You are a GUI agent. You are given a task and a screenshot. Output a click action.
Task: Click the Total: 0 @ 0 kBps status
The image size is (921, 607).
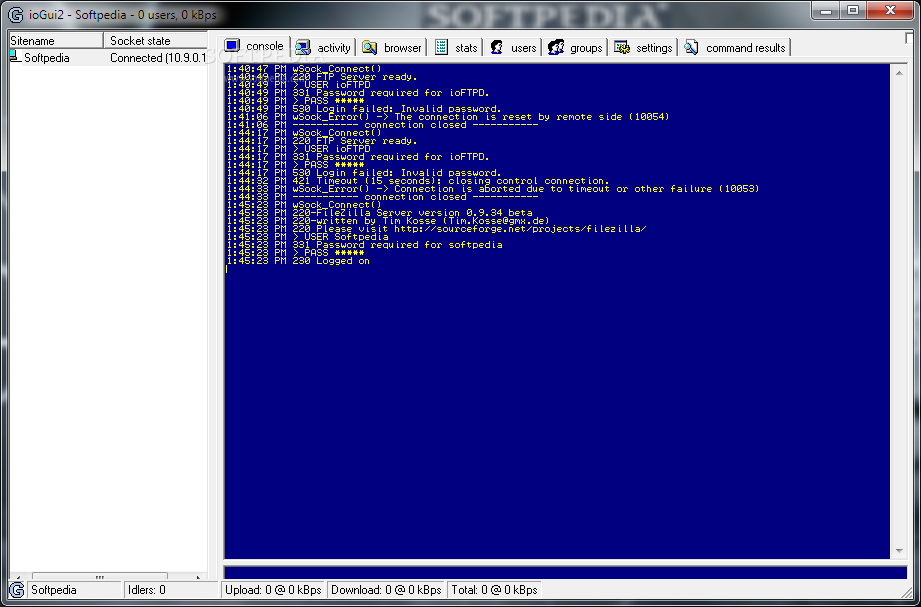(495, 590)
